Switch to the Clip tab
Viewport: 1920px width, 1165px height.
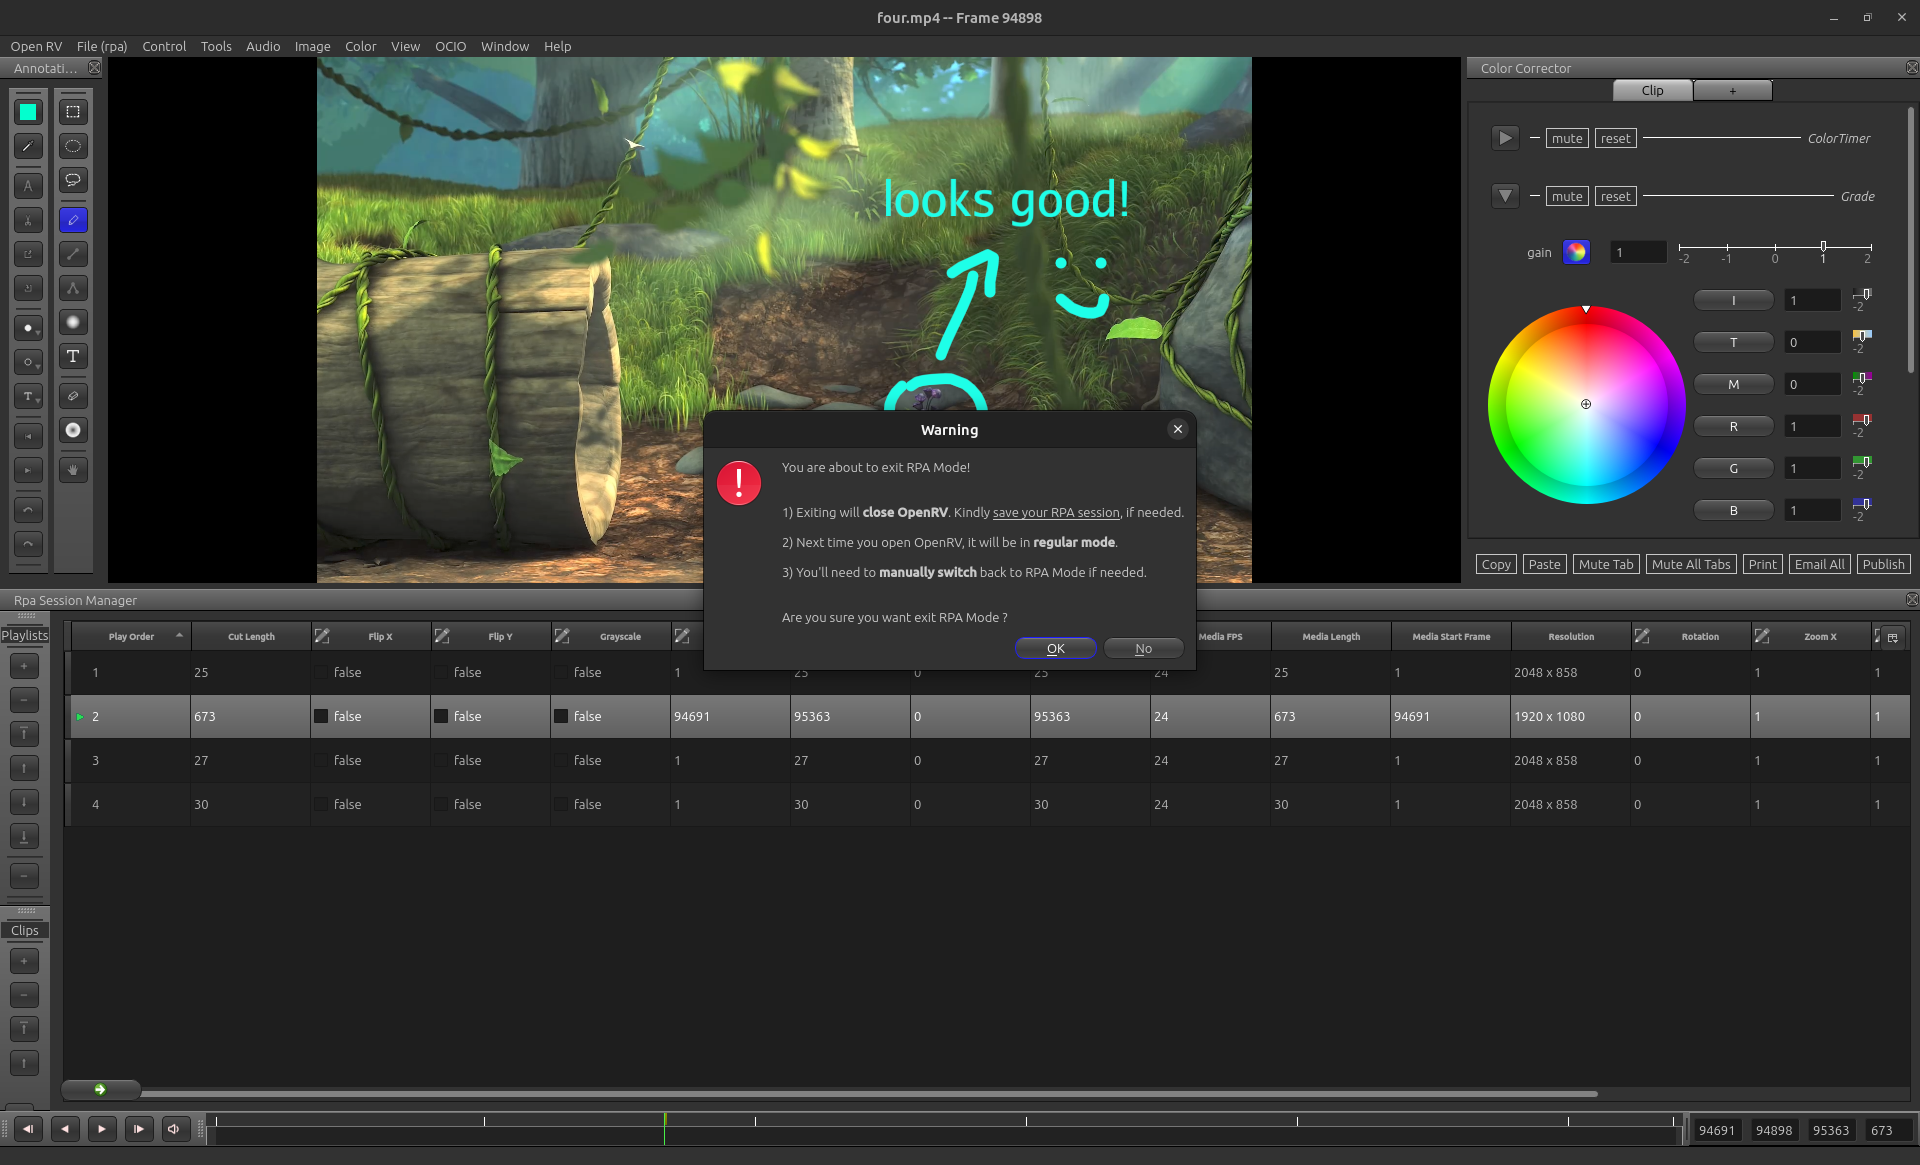click(1652, 90)
